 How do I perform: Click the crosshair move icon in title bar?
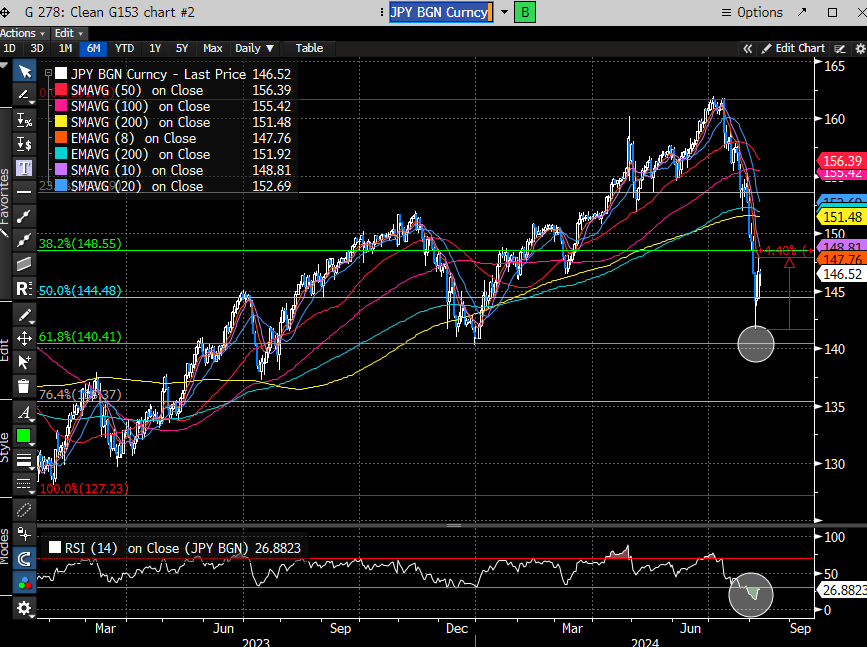pyautogui.click(x=5, y=12)
